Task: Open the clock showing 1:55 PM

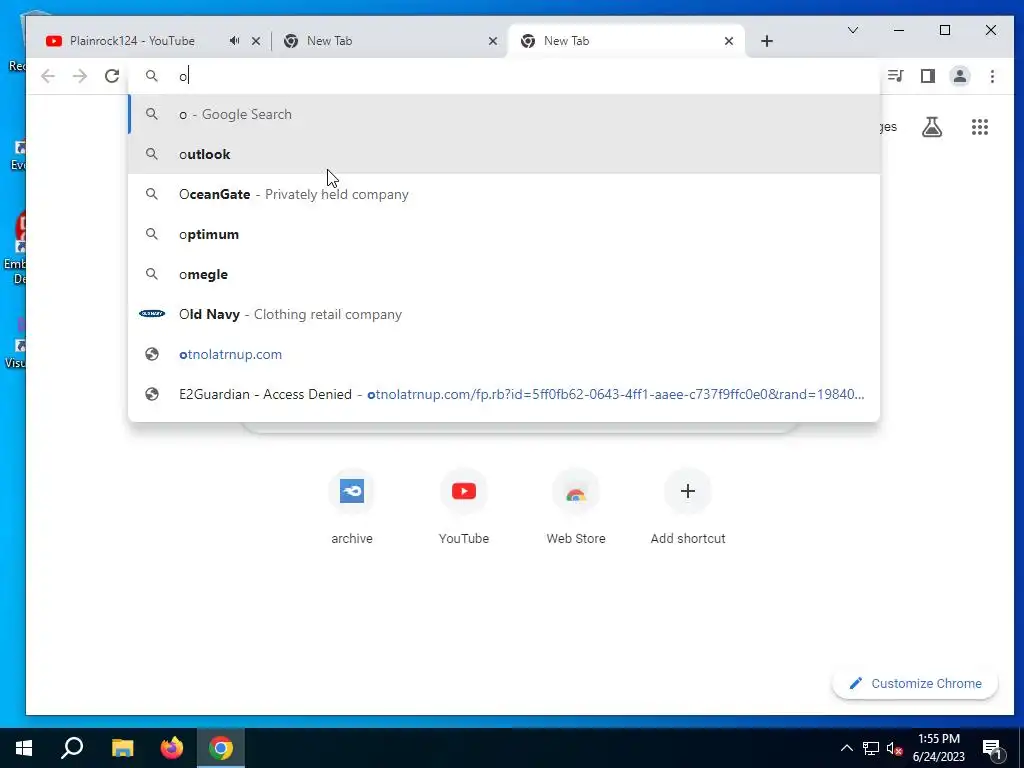Action: [x=938, y=748]
